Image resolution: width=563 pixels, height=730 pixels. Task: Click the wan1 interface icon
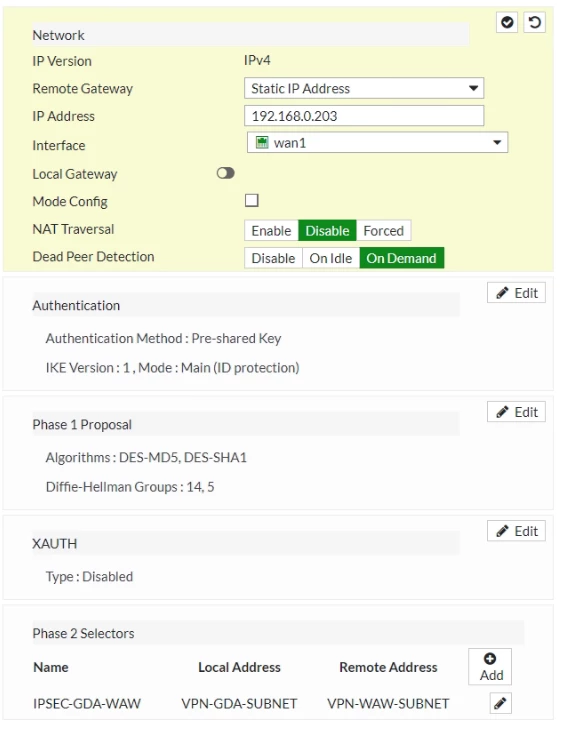tap(262, 142)
